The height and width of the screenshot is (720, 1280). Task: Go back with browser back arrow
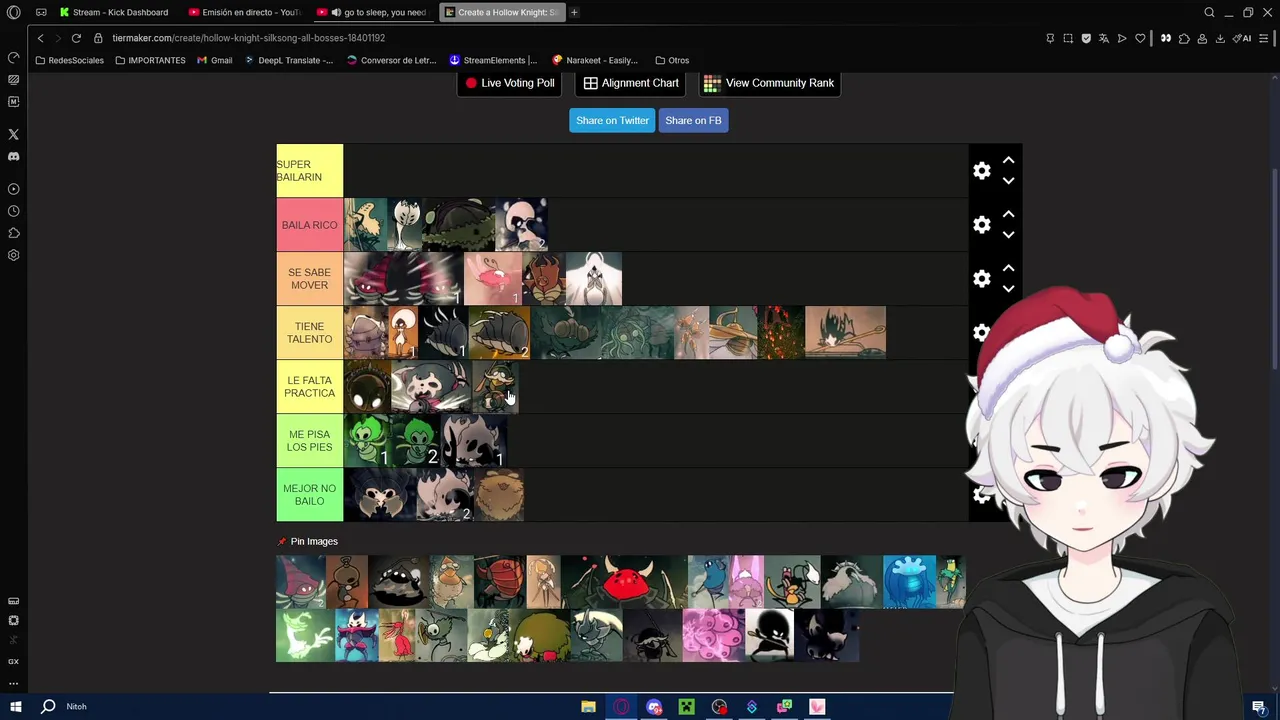(x=40, y=38)
